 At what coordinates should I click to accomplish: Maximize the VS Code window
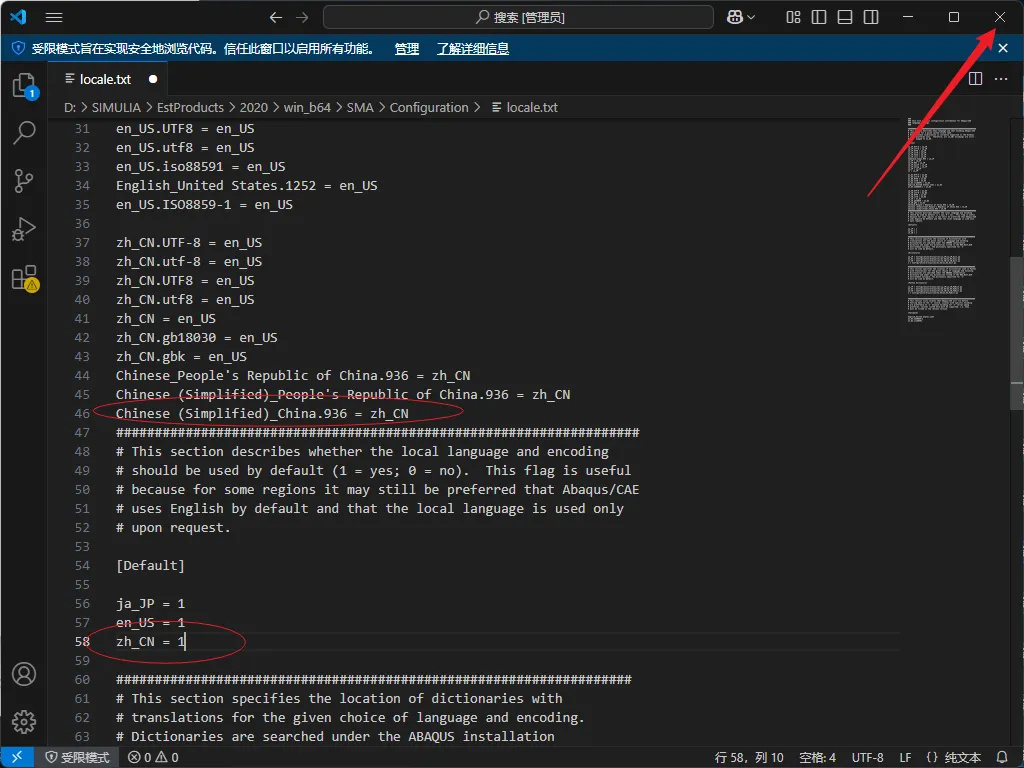(x=953, y=18)
